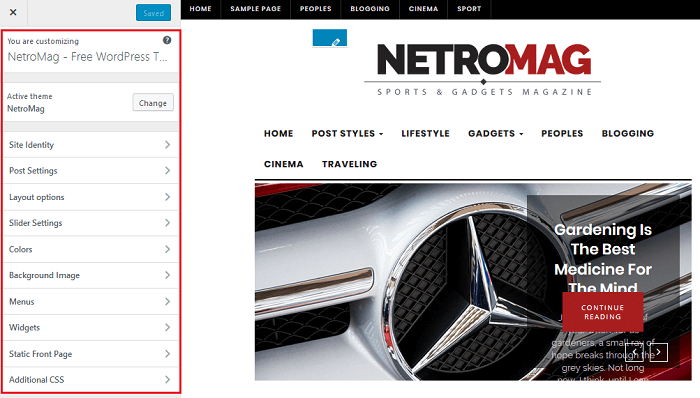Open POST STYLES dropdown menu
Viewport: 700px width, 398px height.
click(347, 133)
